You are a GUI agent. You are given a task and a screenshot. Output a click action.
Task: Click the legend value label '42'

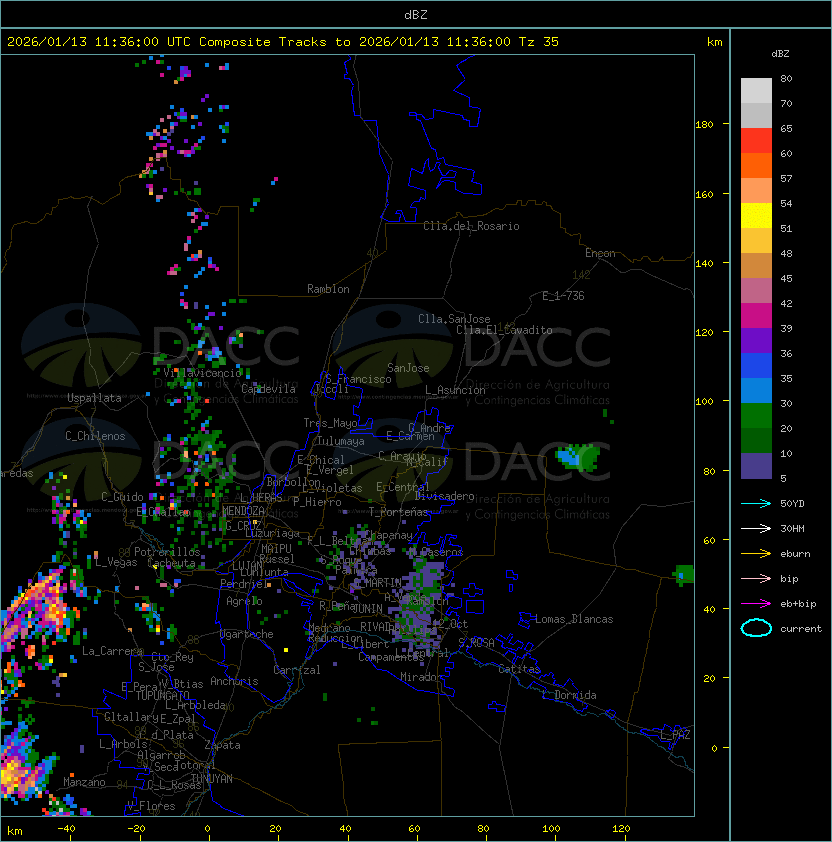click(786, 303)
